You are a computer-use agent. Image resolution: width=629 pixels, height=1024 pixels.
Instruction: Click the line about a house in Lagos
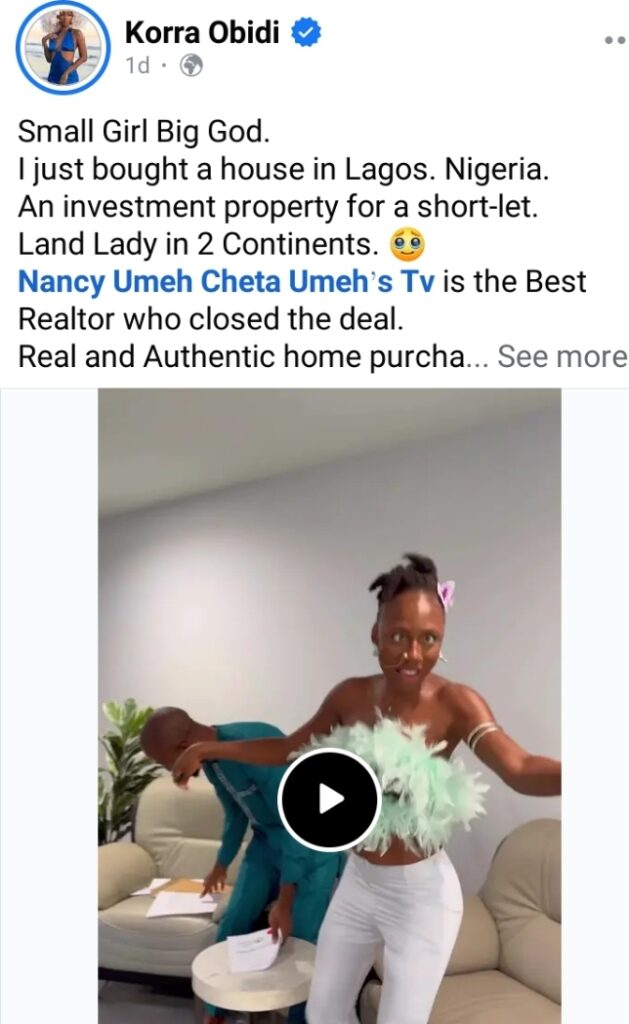tap(283, 170)
